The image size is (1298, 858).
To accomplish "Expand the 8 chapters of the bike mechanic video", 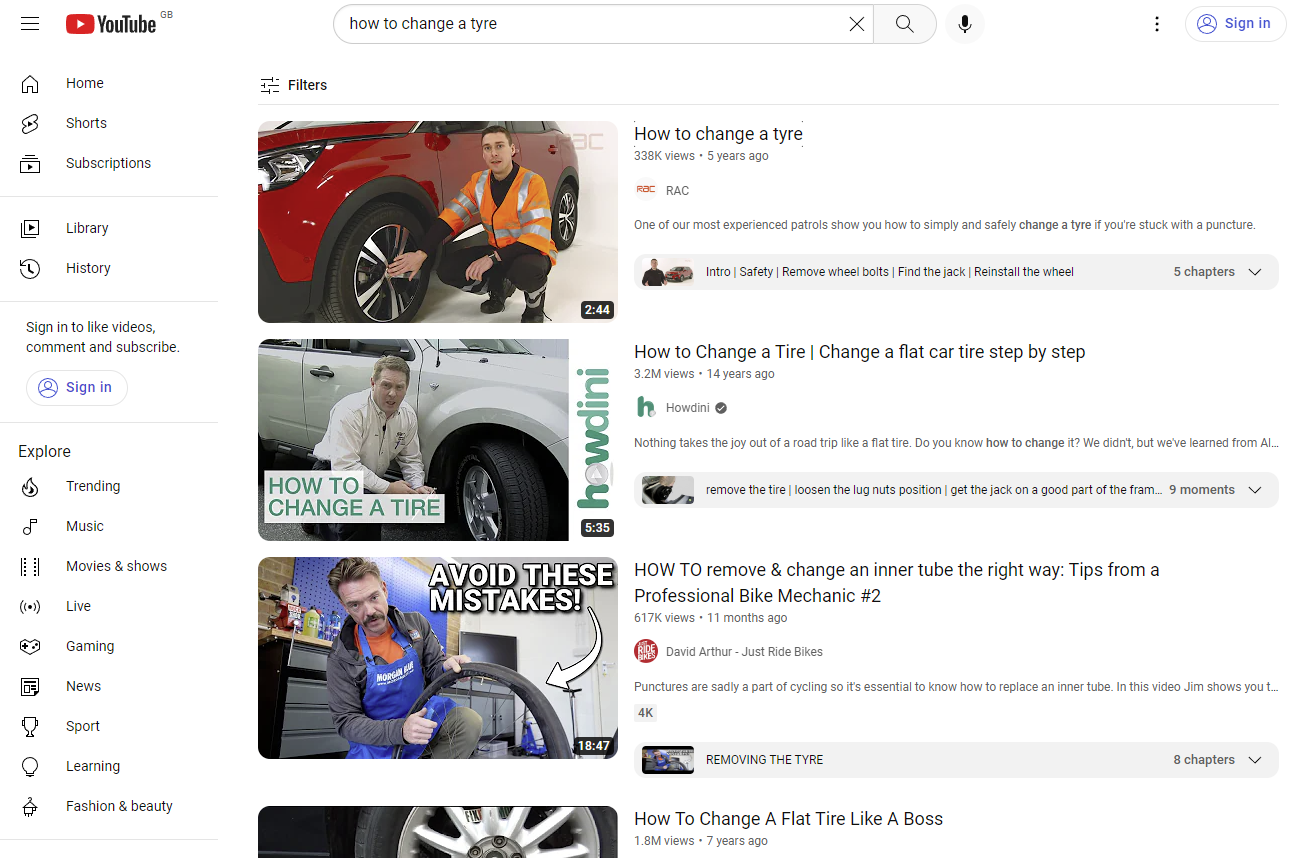I will 1255,759.
